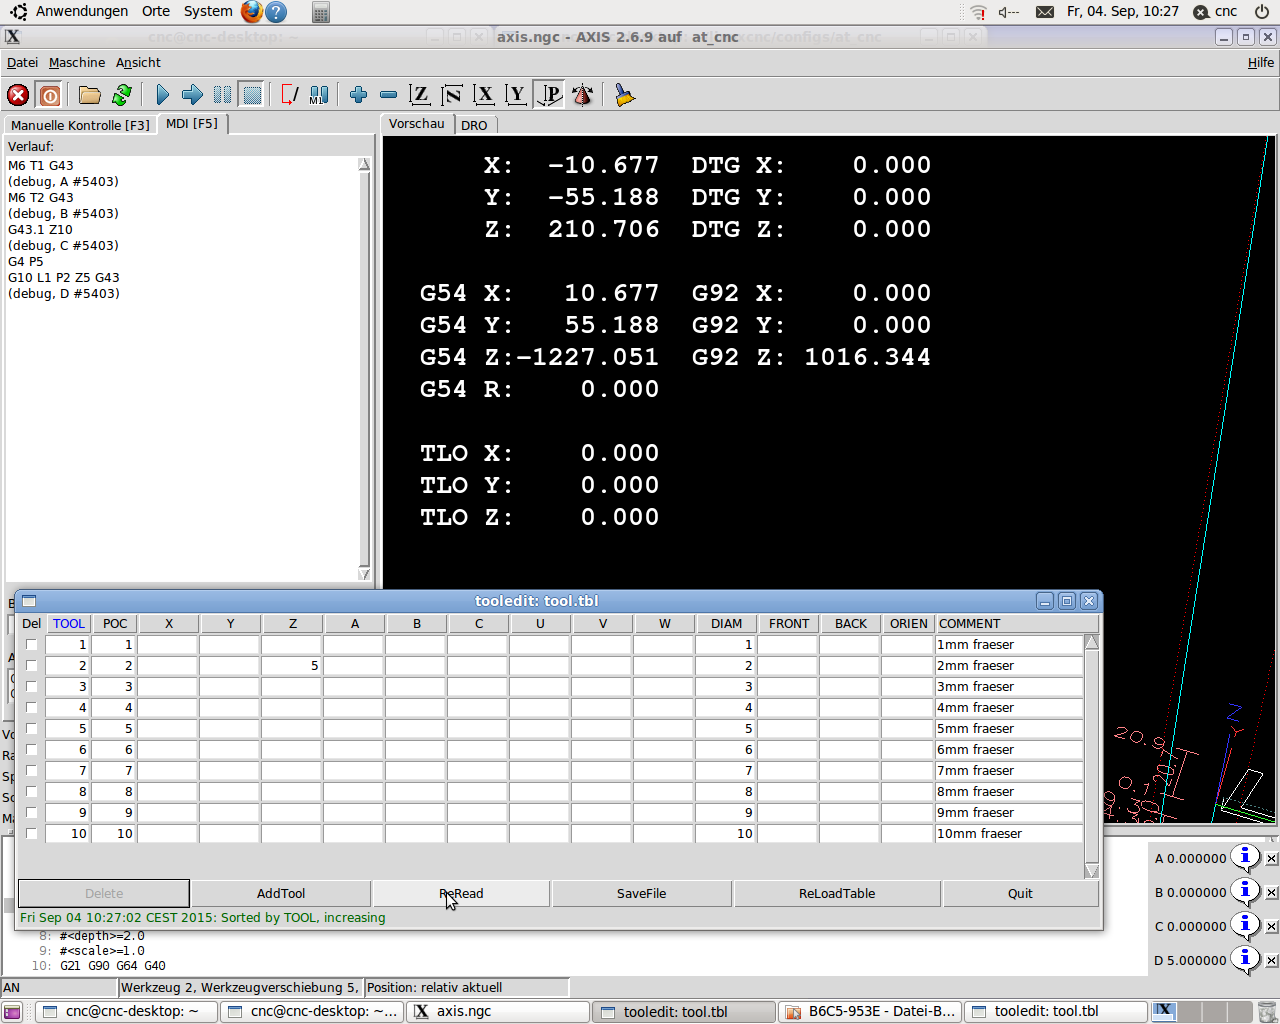The height and width of the screenshot is (1024, 1280).
Task: Pause program execution in toolbar
Action: pyautogui.click(x=222, y=95)
